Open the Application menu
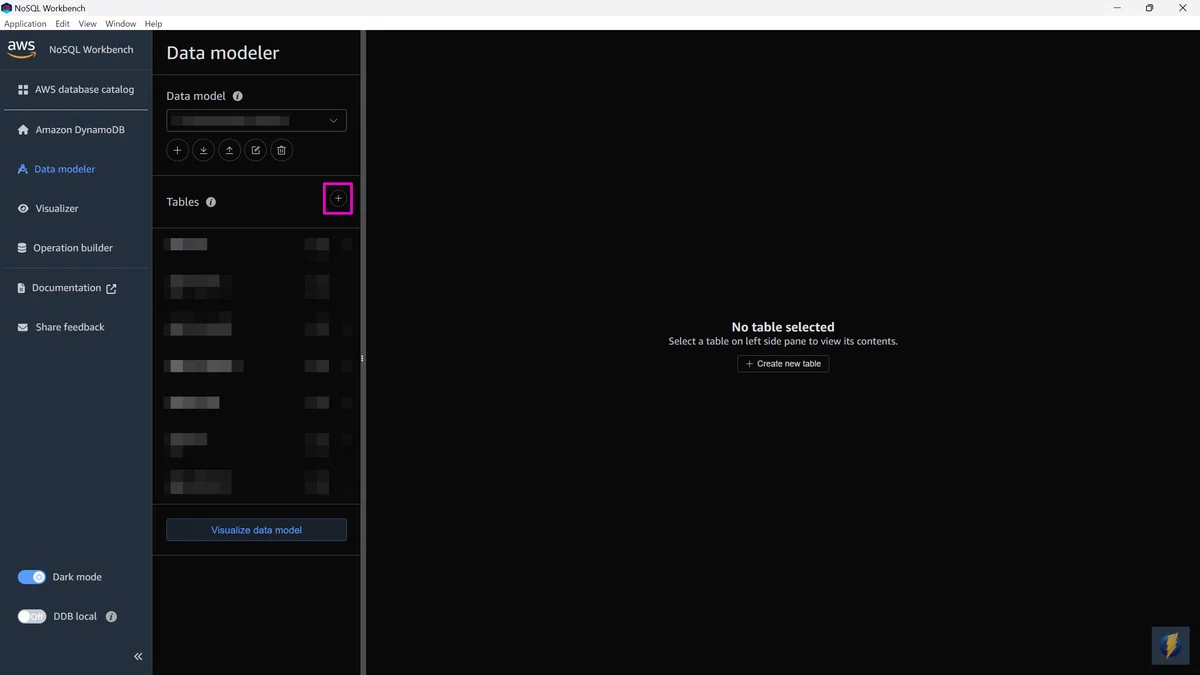Viewport: 1200px width, 675px height. point(25,24)
